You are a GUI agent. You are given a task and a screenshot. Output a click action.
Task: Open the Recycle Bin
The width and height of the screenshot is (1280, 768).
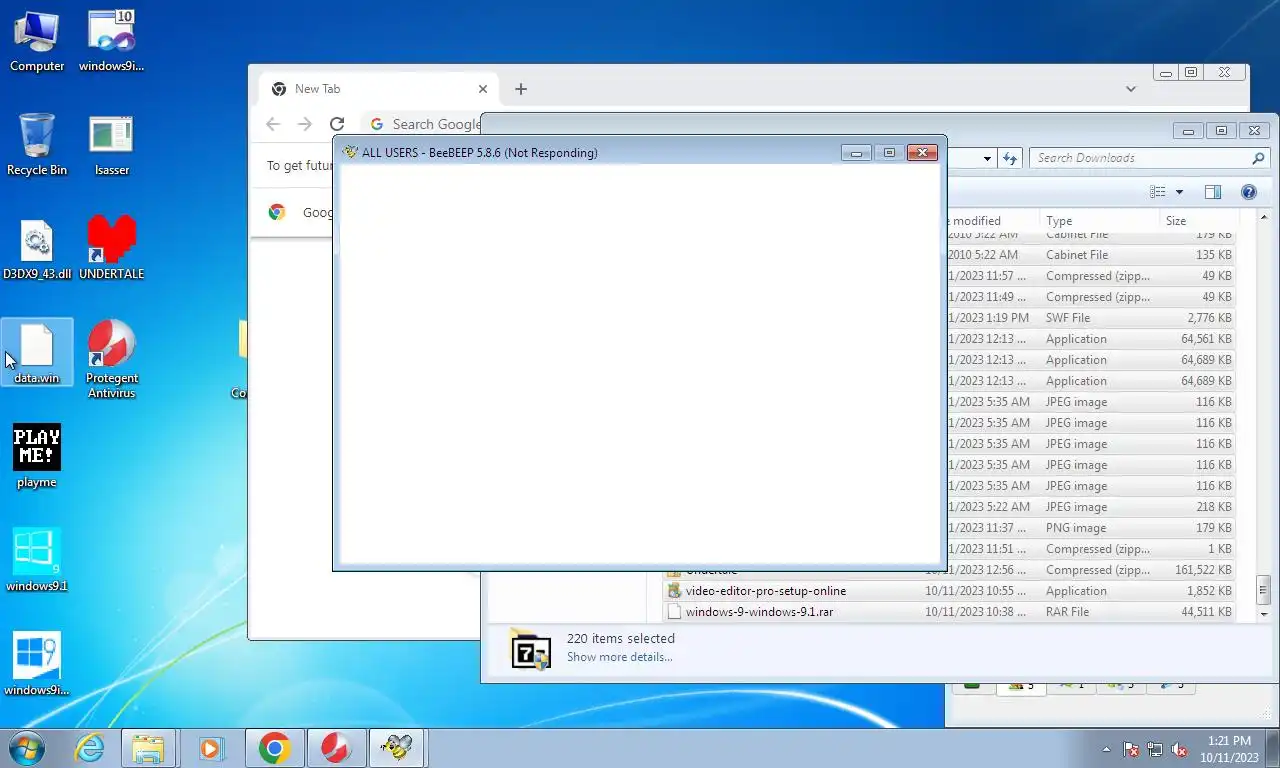click(x=37, y=145)
